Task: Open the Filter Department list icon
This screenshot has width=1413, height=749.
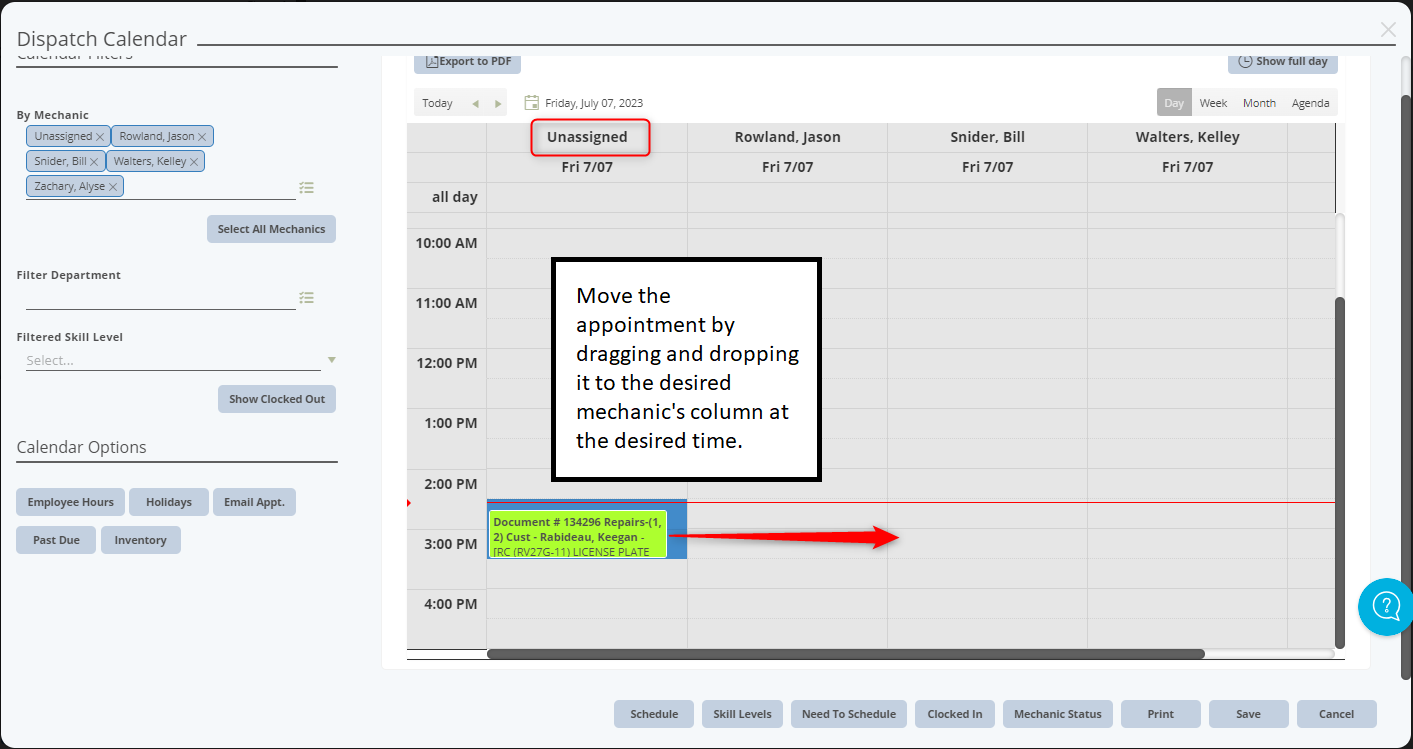Action: click(306, 297)
